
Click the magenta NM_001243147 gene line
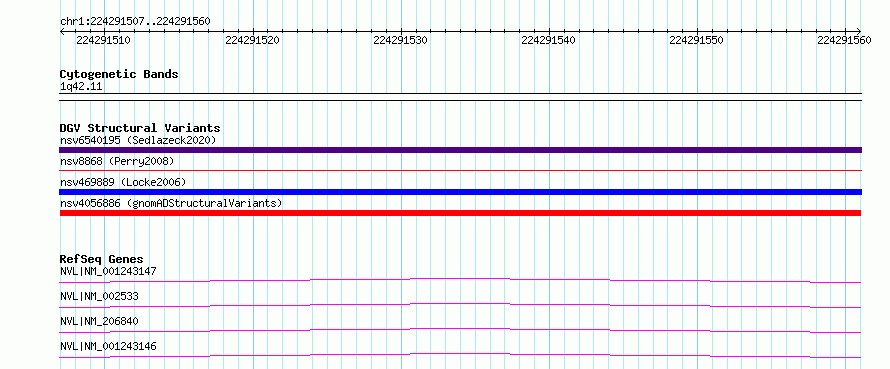[x=460, y=280]
